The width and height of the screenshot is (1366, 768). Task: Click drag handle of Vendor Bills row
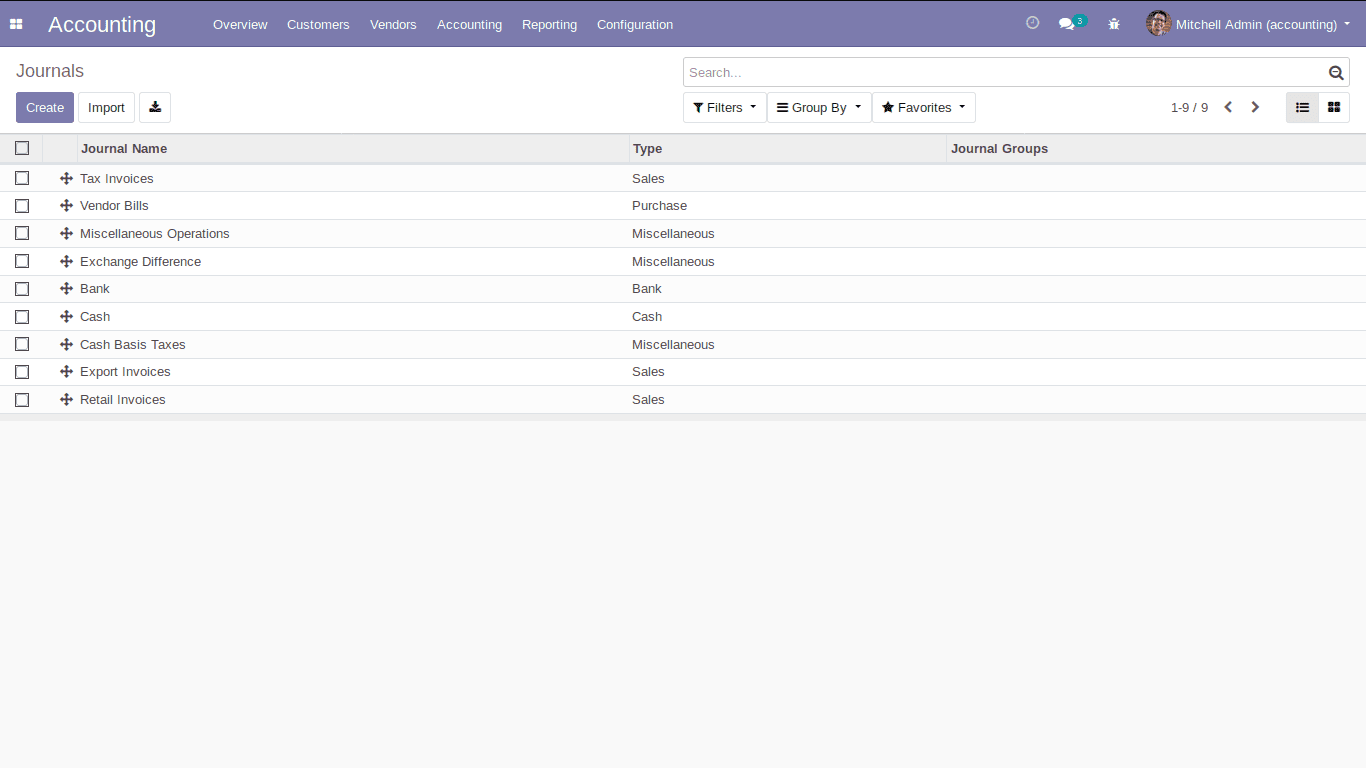click(x=66, y=206)
